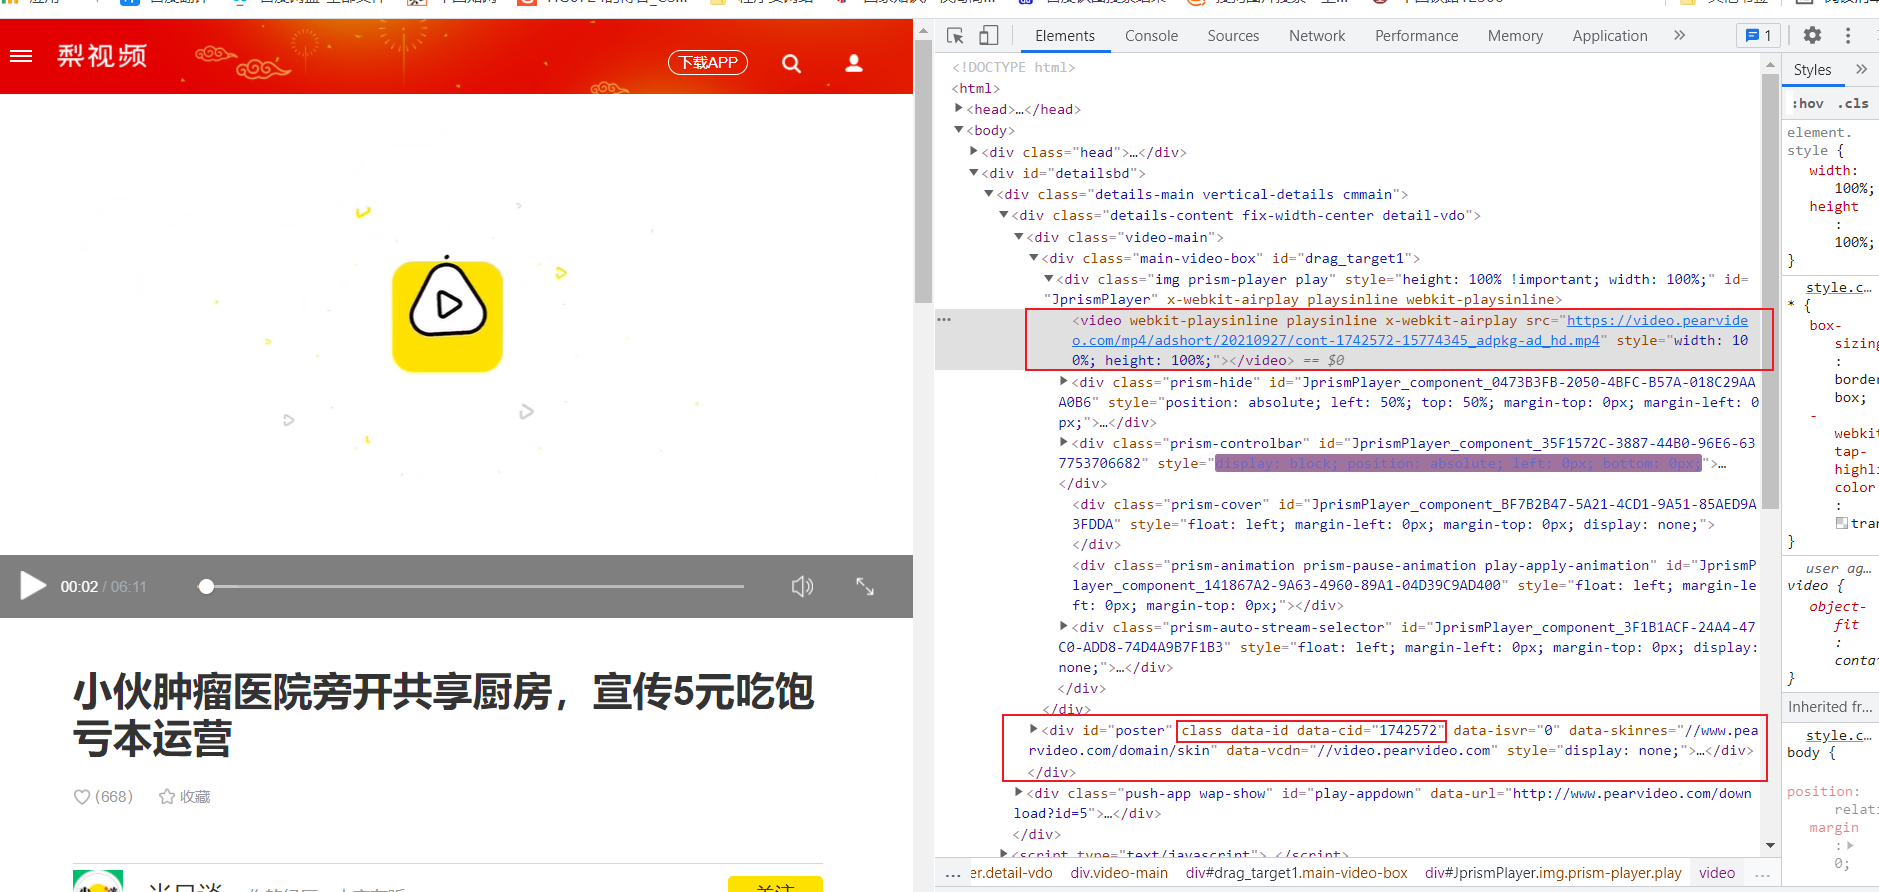Select the div#JprismPlayer breadcrumb
The width and height of the screenshot is (1879, 892).
(1553, 873)
